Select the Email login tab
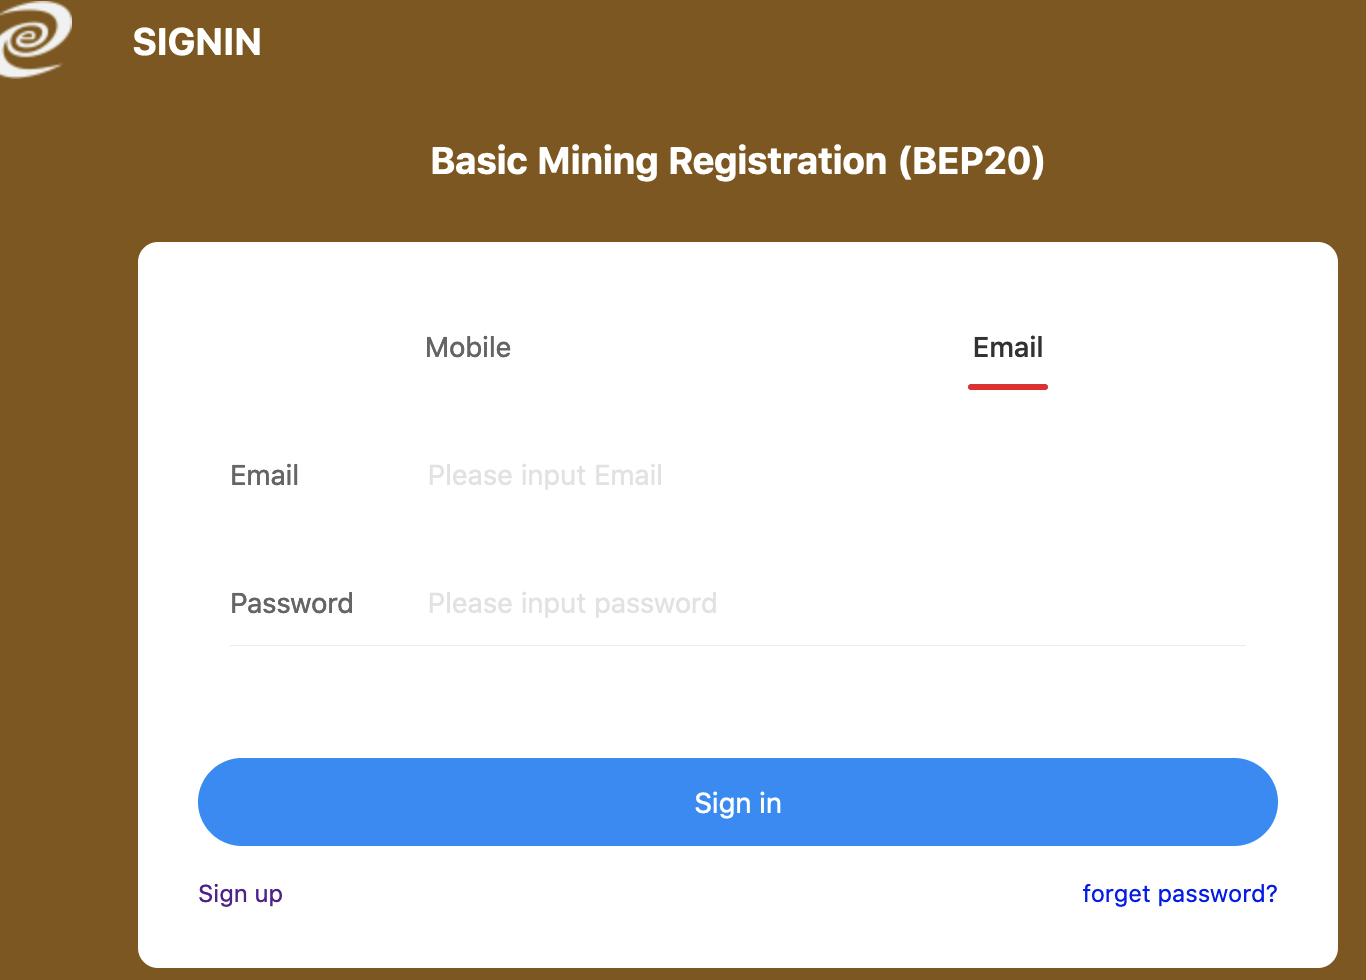Viewport: 1366px width, 980px height. tap(1008, 347)
